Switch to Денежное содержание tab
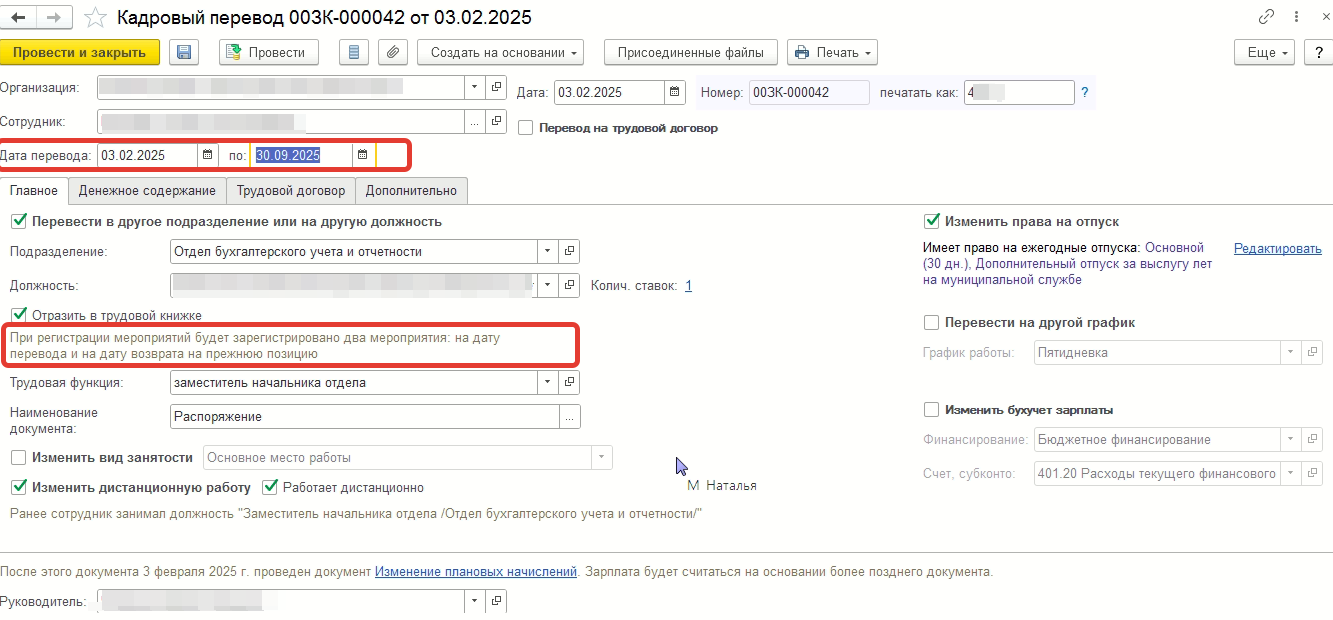 pyautogui.click(x=147, y=191)
